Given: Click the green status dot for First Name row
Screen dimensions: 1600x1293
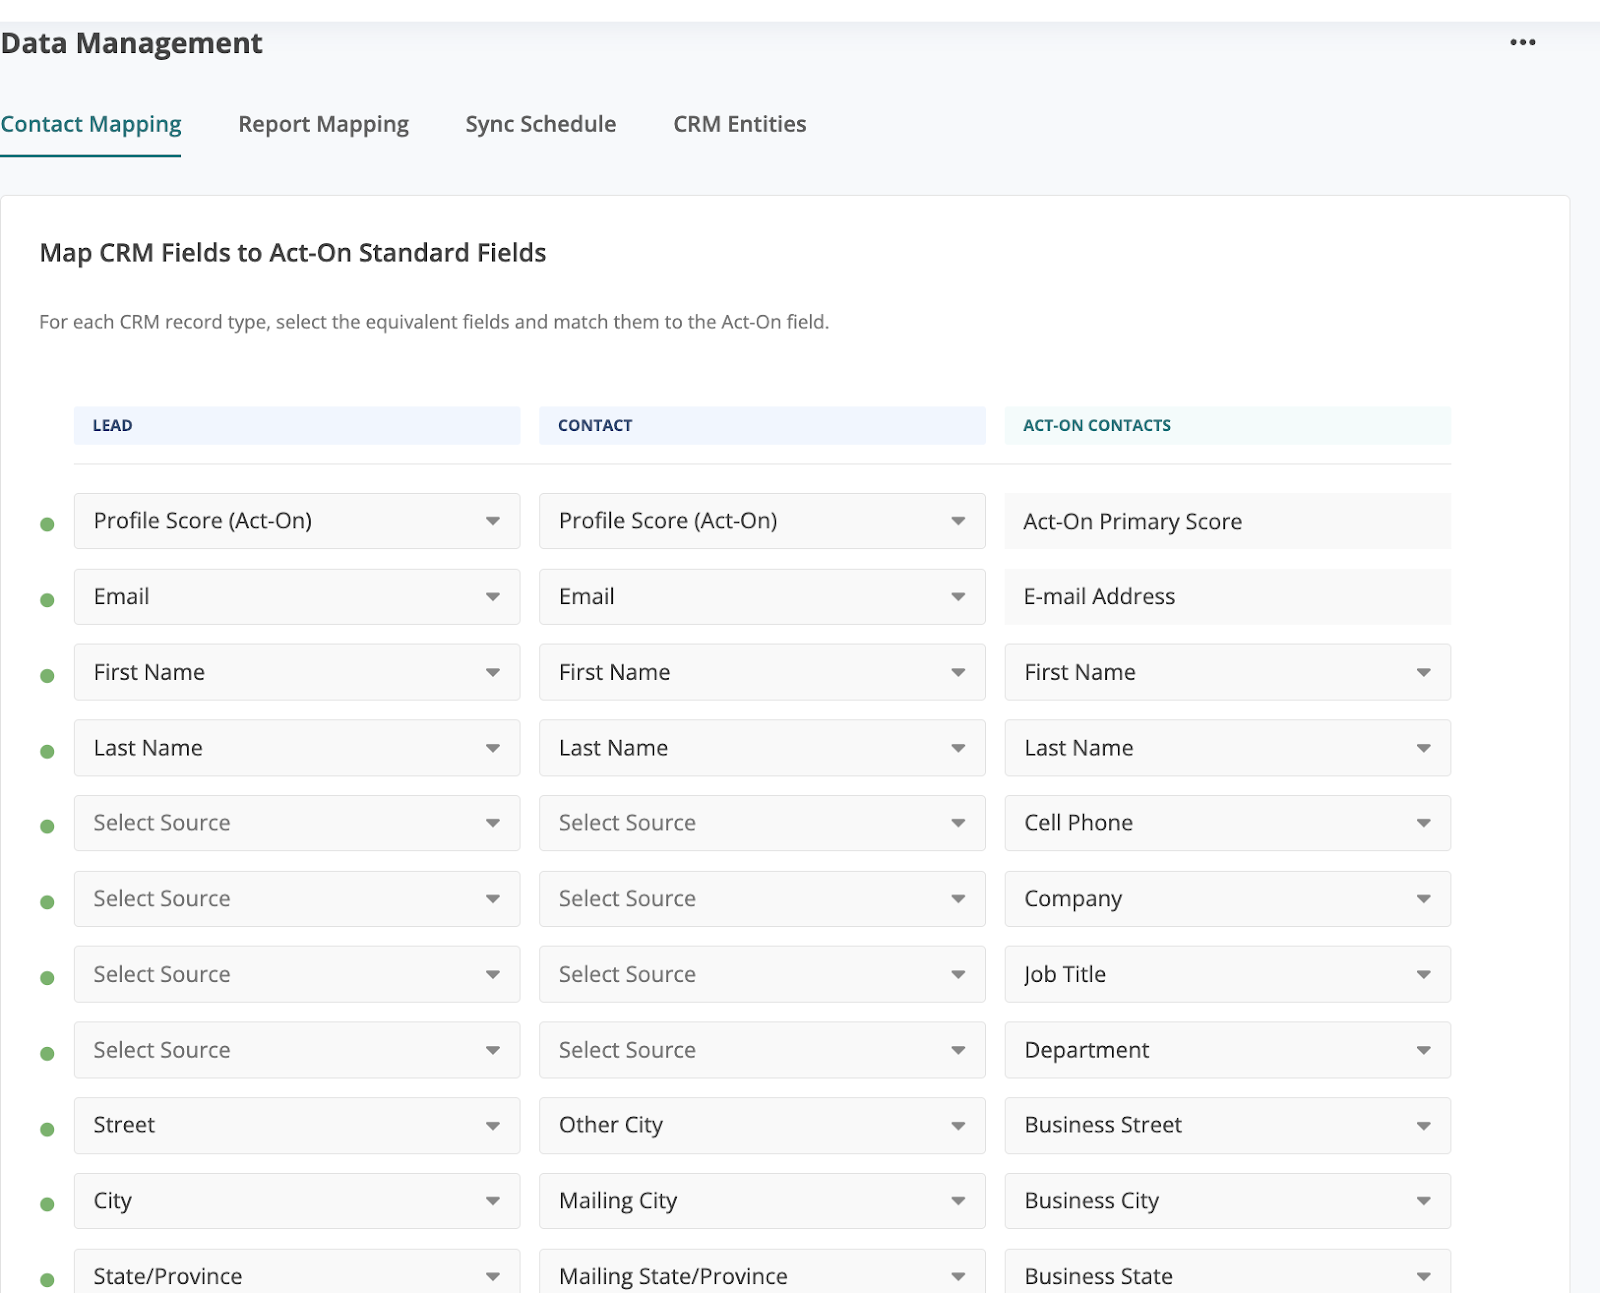Looking at the screenshot, I should click(47, 676).
